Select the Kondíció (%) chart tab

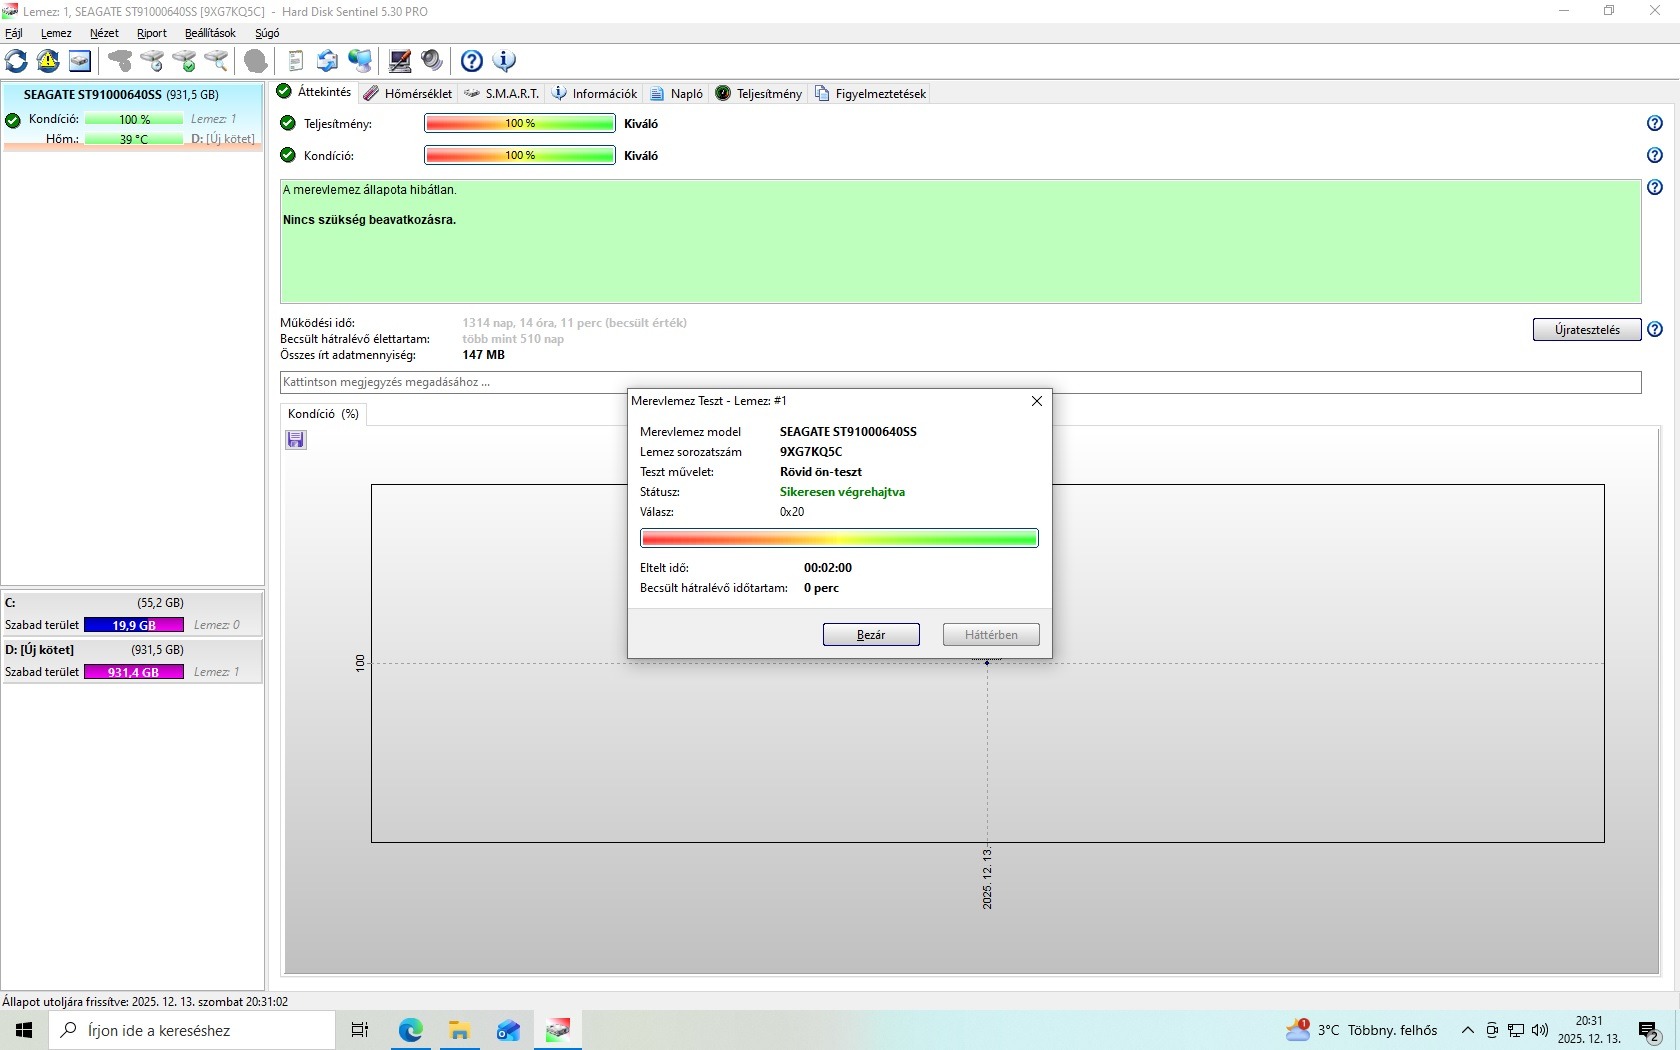point(323,414)
